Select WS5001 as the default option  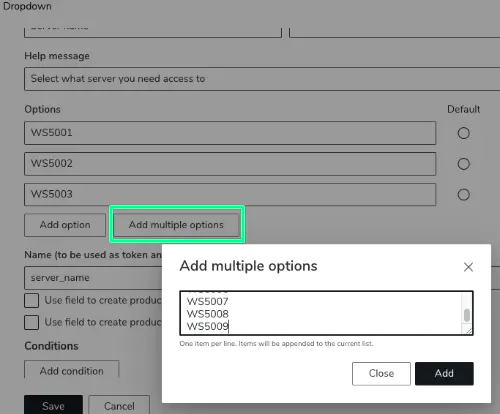click(463, 133)
